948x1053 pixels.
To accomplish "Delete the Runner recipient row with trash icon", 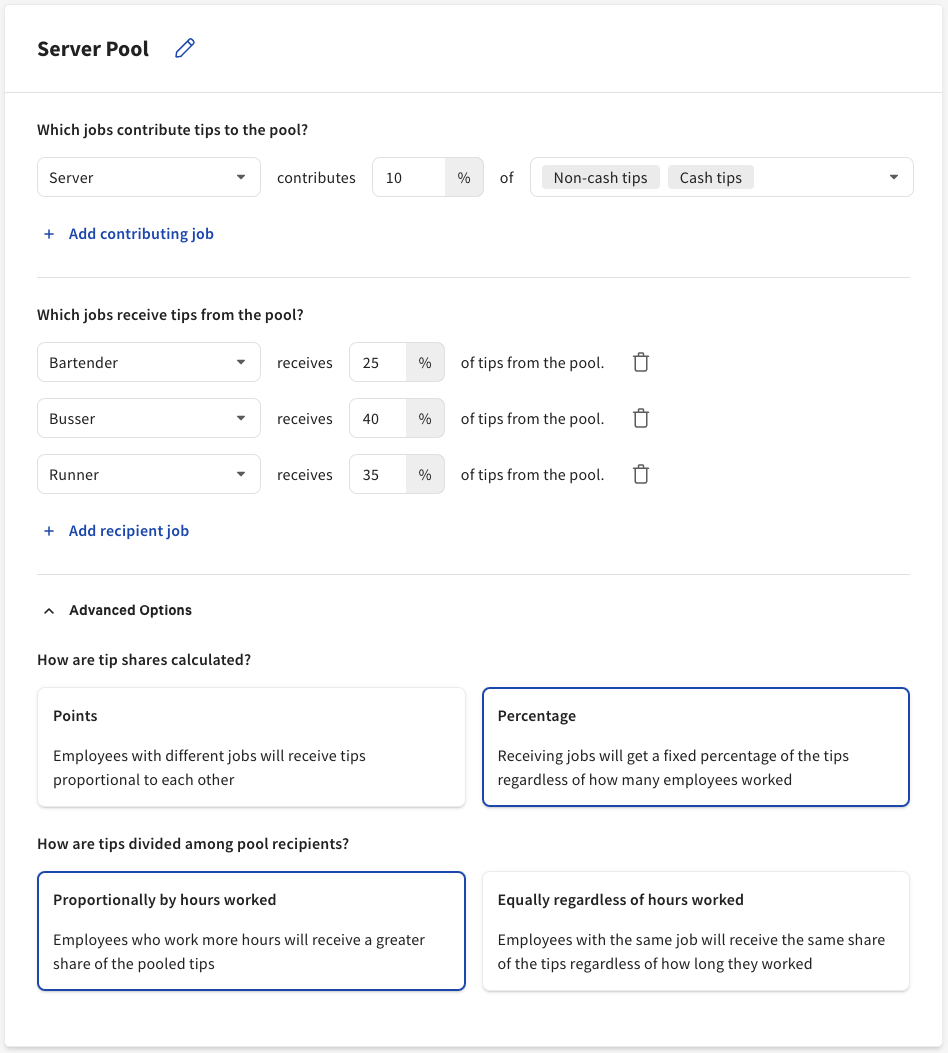I will point(640,474).
